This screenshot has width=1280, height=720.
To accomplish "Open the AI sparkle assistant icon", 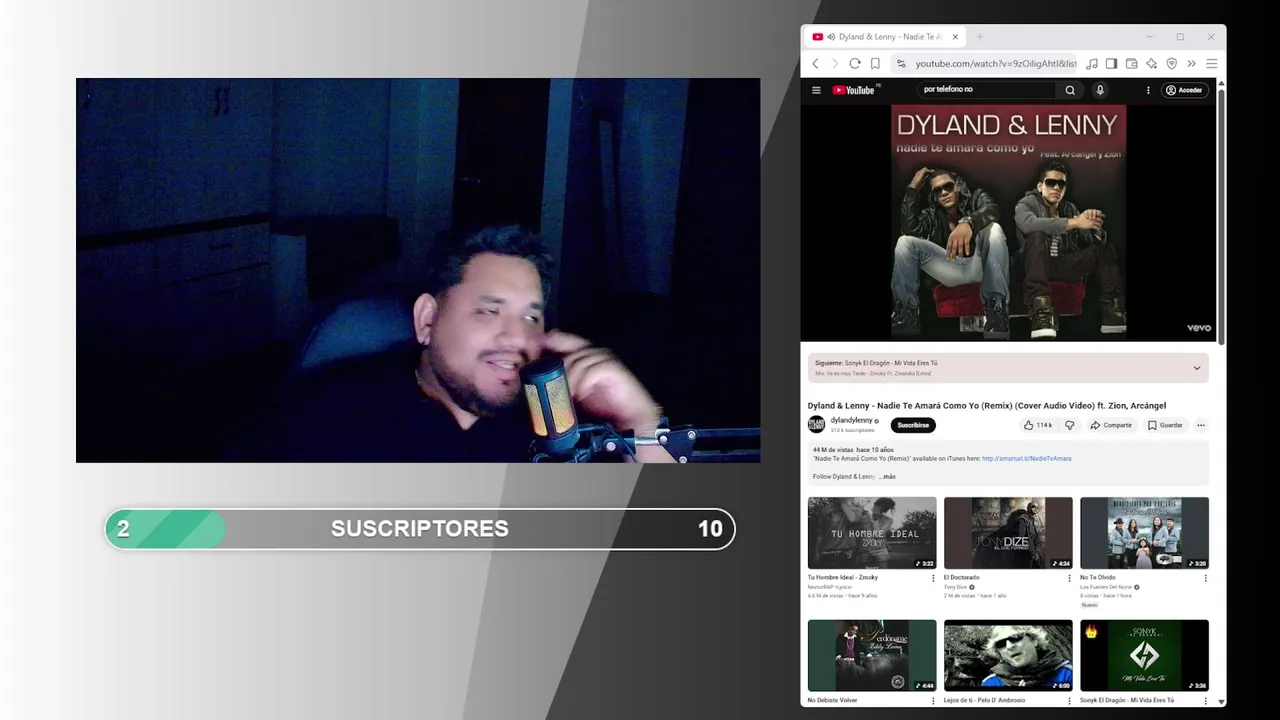I will click(1151, 63).
